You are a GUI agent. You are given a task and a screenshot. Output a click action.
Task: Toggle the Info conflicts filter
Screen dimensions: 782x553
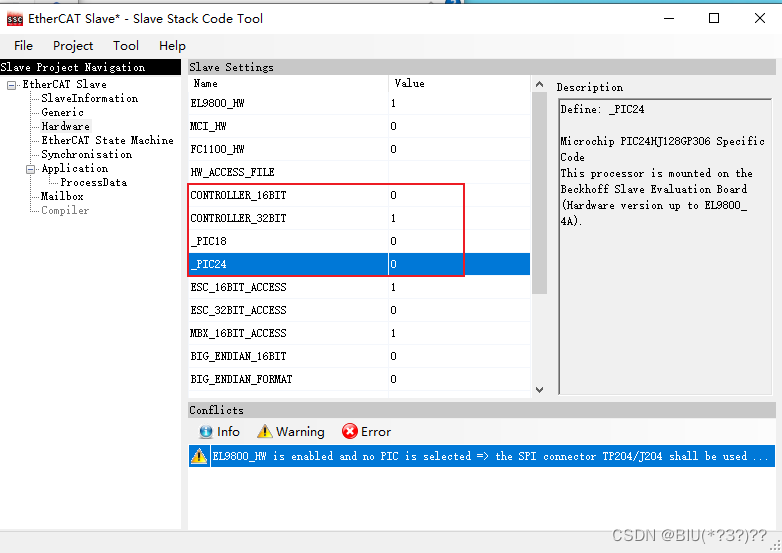pos(219,432)
